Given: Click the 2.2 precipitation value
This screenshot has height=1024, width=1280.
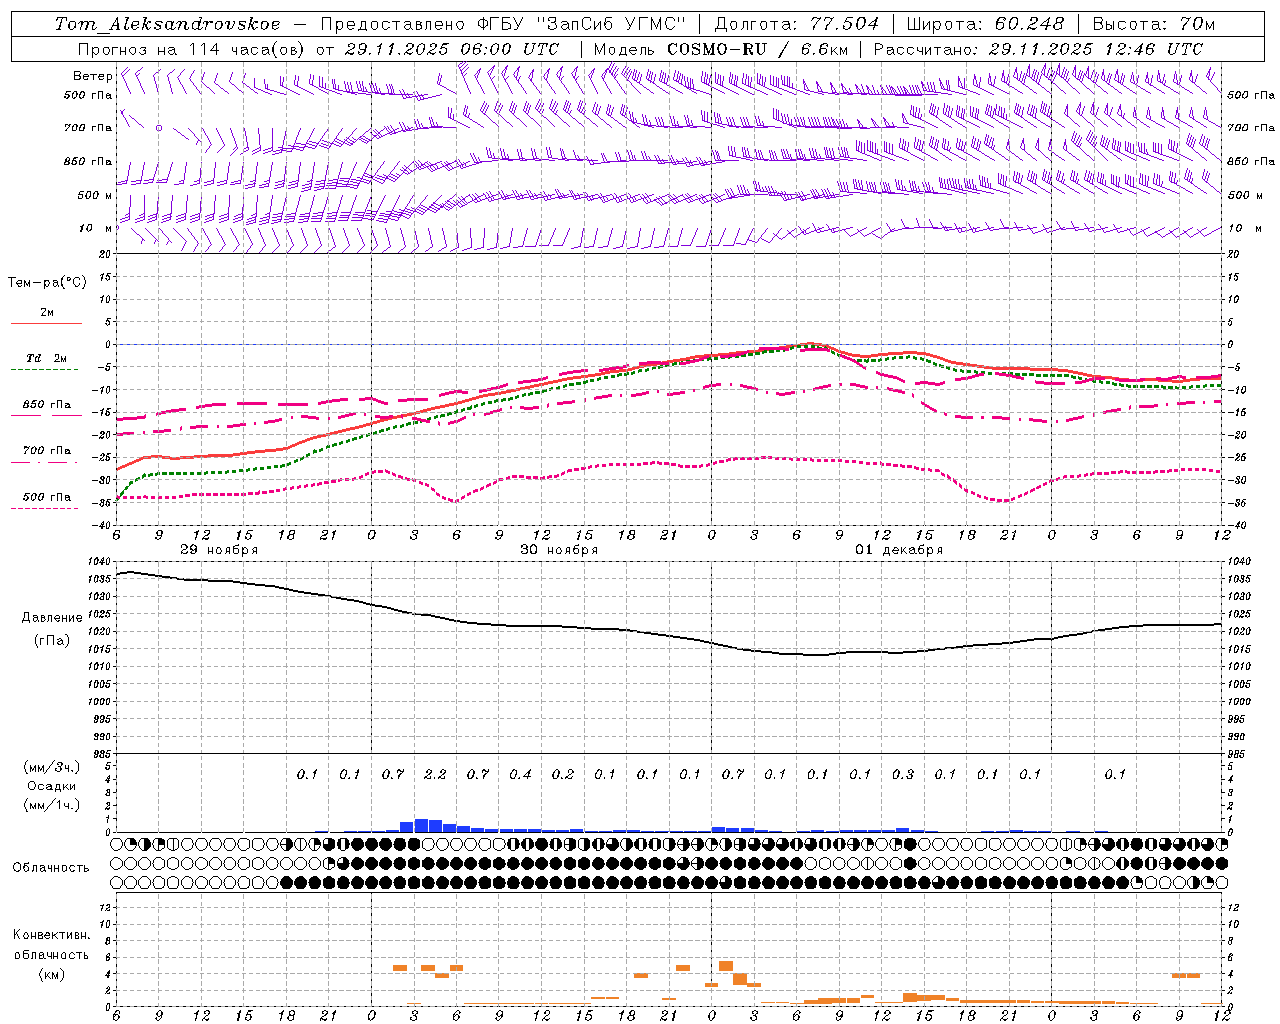Looking at the screenshot, I should pyautogui.click(x=435, y=774).
